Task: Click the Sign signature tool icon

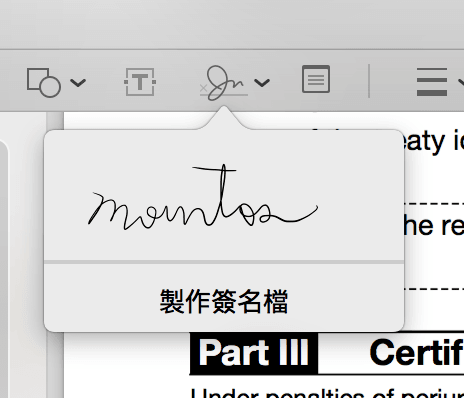Action: (x=224, y=83)
